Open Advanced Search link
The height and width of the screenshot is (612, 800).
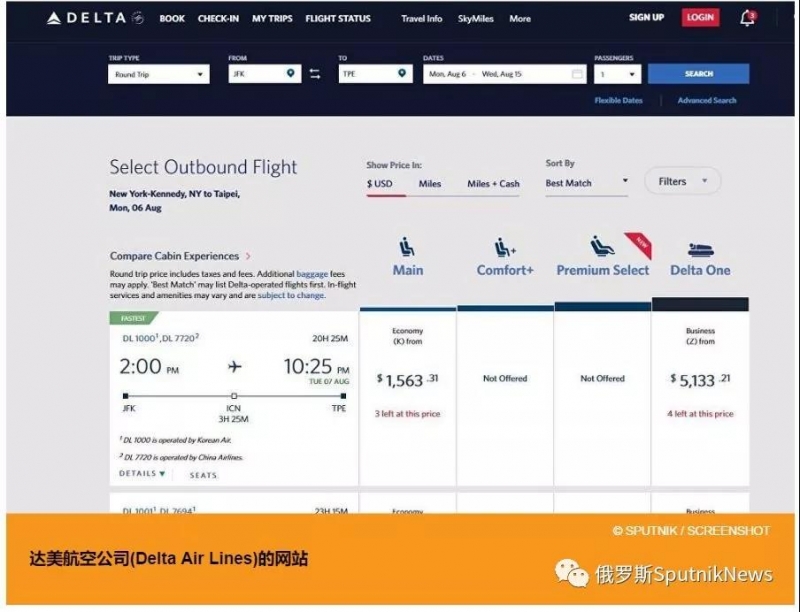coord(707,100)
